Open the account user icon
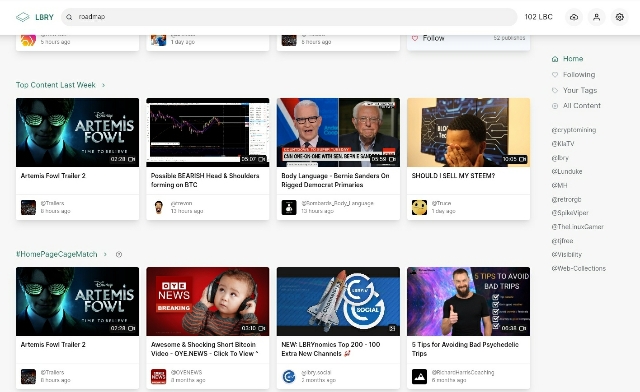 click(x=597, y=17)
